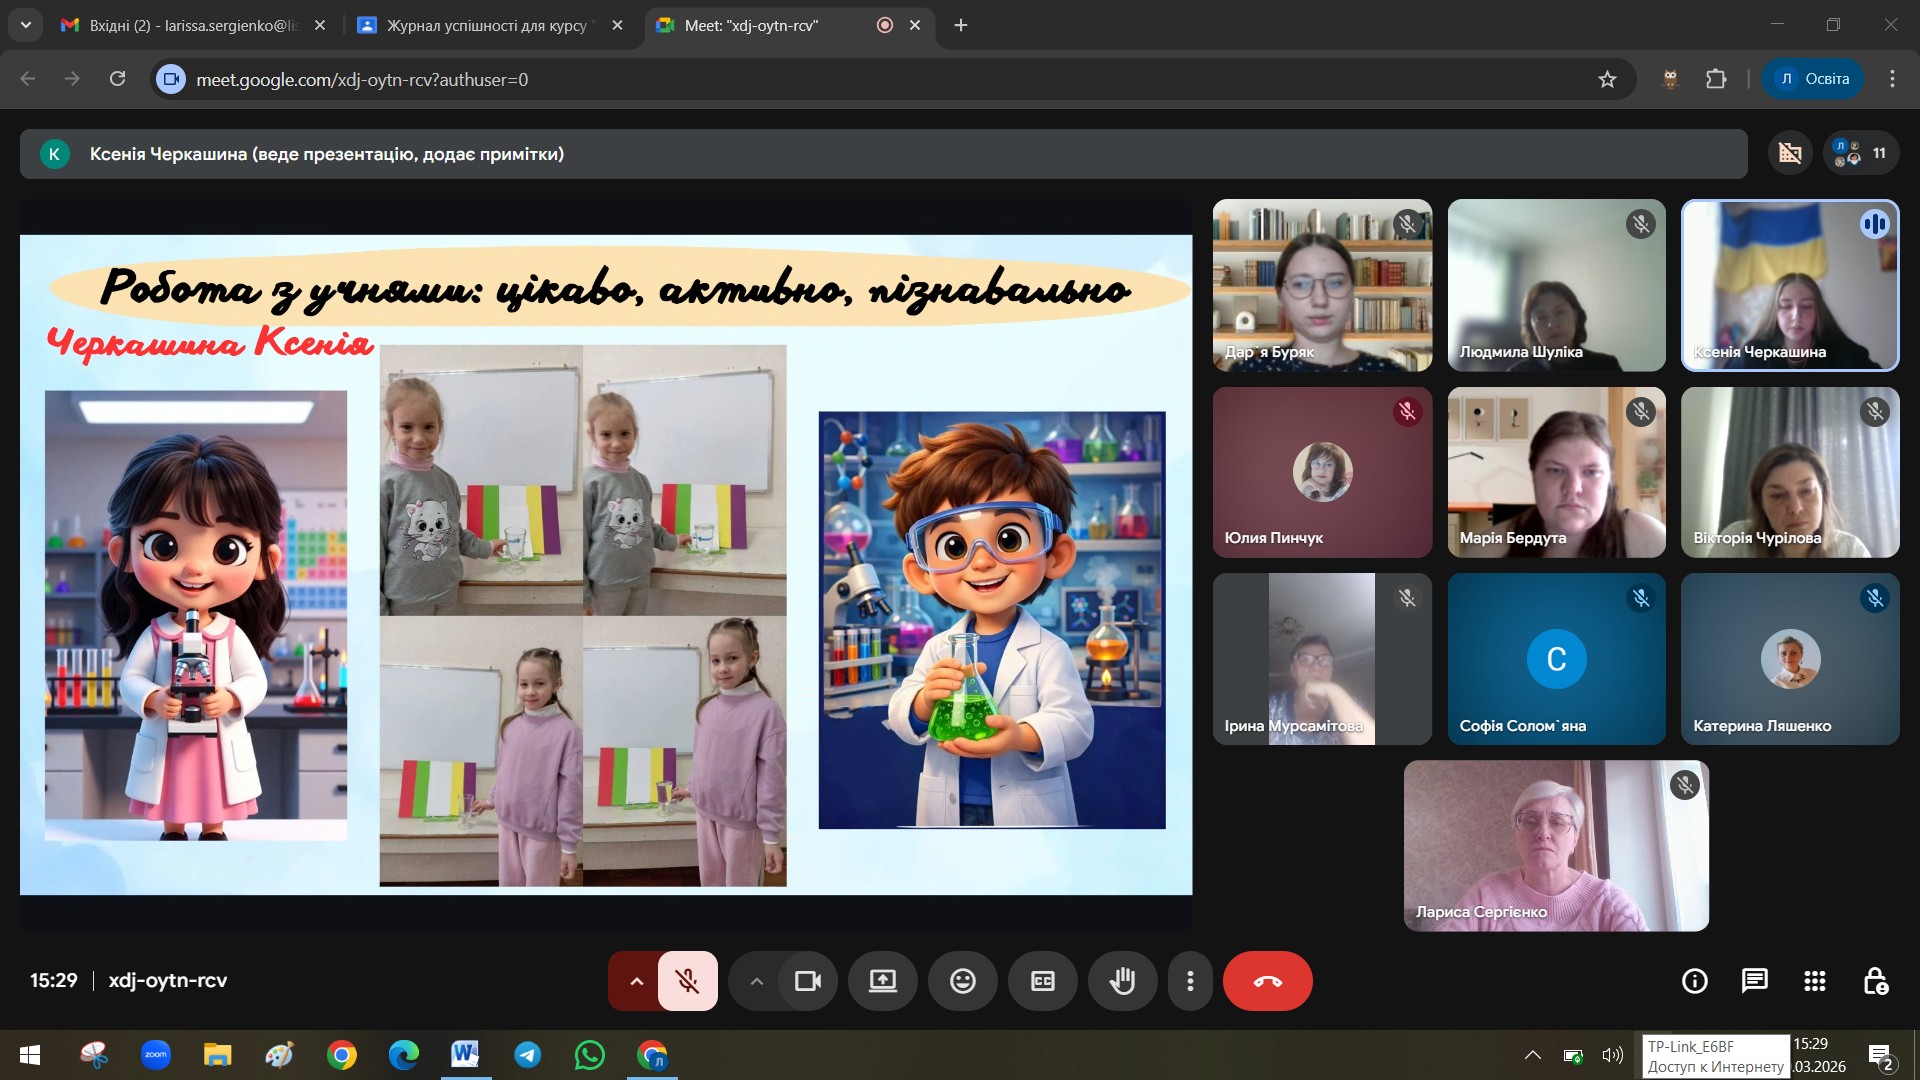The width and height of the screenshot is (1920, 1080).
Task: Click the present screen icon
Action: tap(882, 981)
